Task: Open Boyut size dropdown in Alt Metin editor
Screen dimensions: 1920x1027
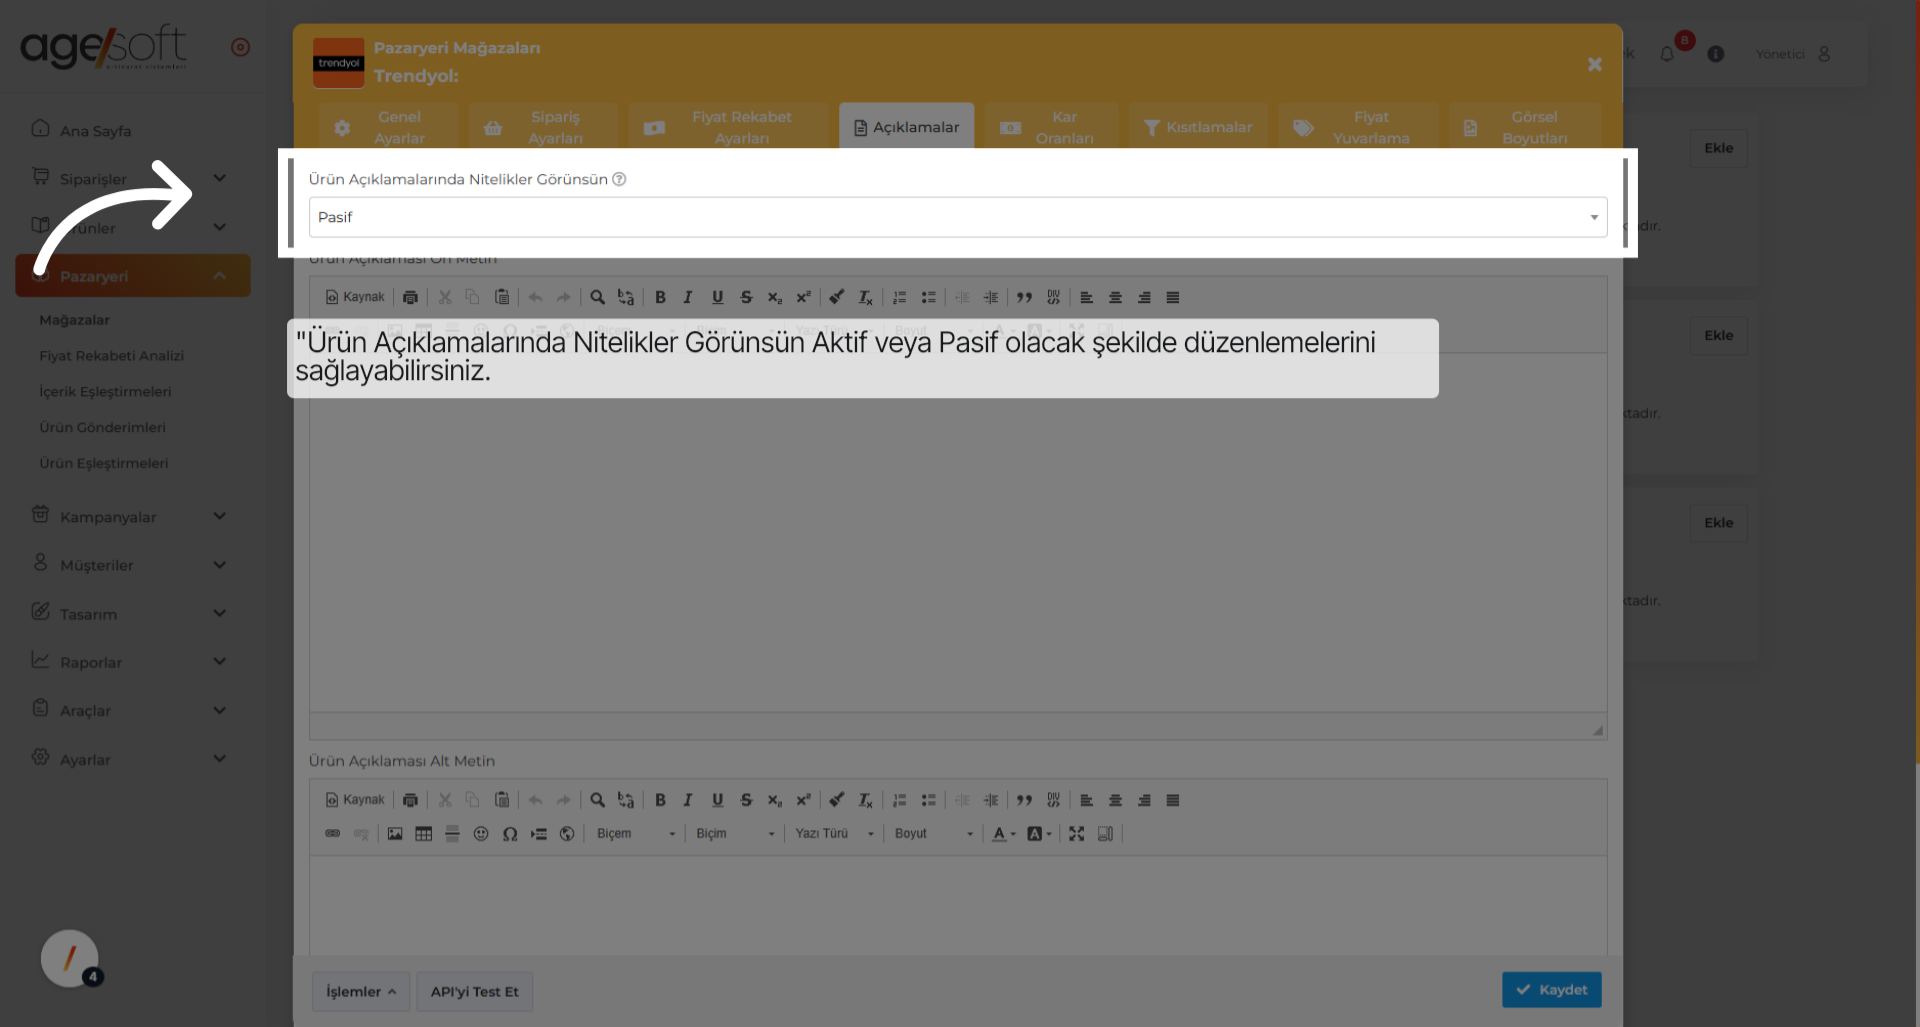Action: click(x=933, y=833)
